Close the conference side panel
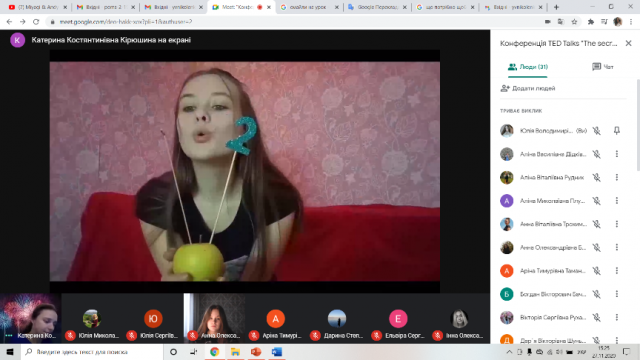Viewport: 640px width, 360px height. (628, 43)
